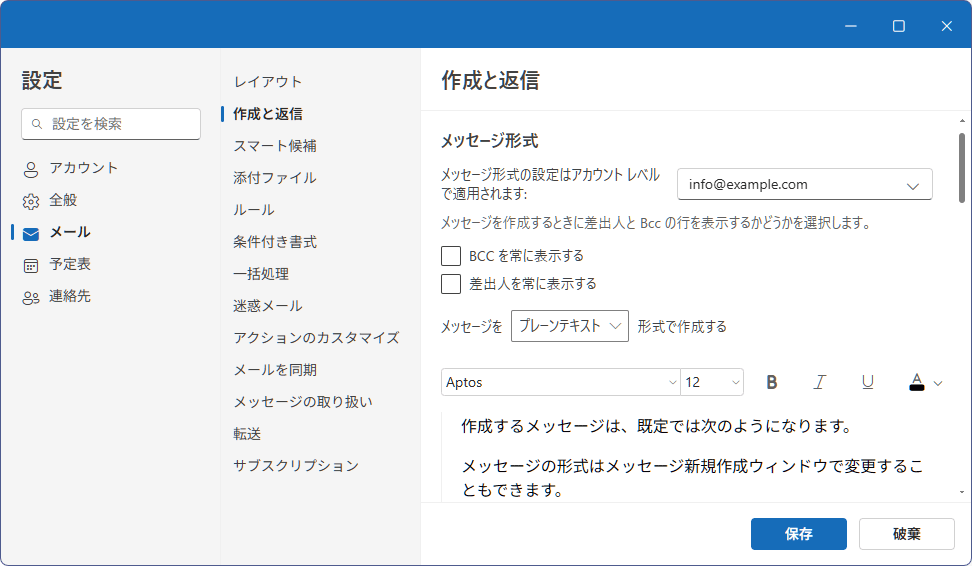Click the 保存 button
This screenshot has height=566, width=972.
tap(798, 534)
